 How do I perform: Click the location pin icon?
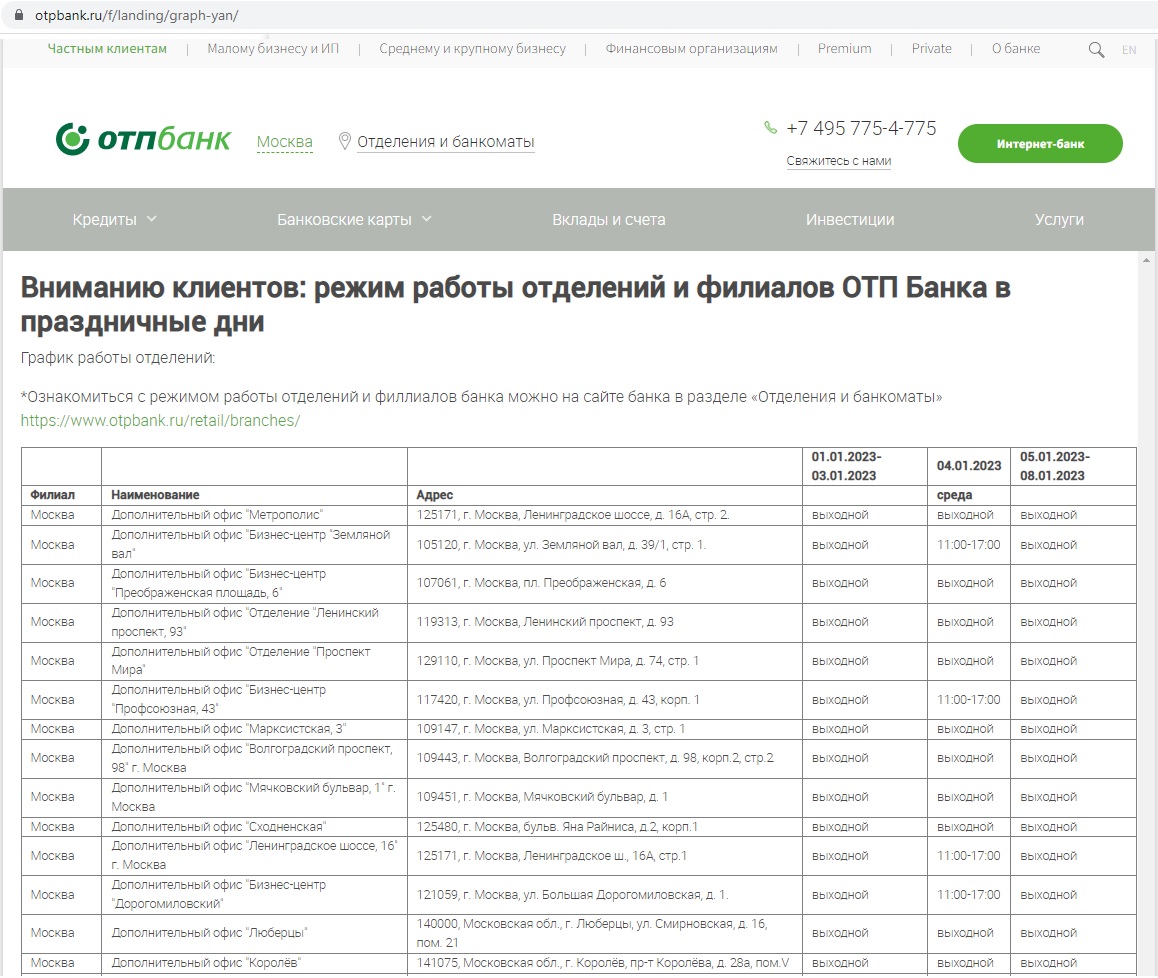344,141
